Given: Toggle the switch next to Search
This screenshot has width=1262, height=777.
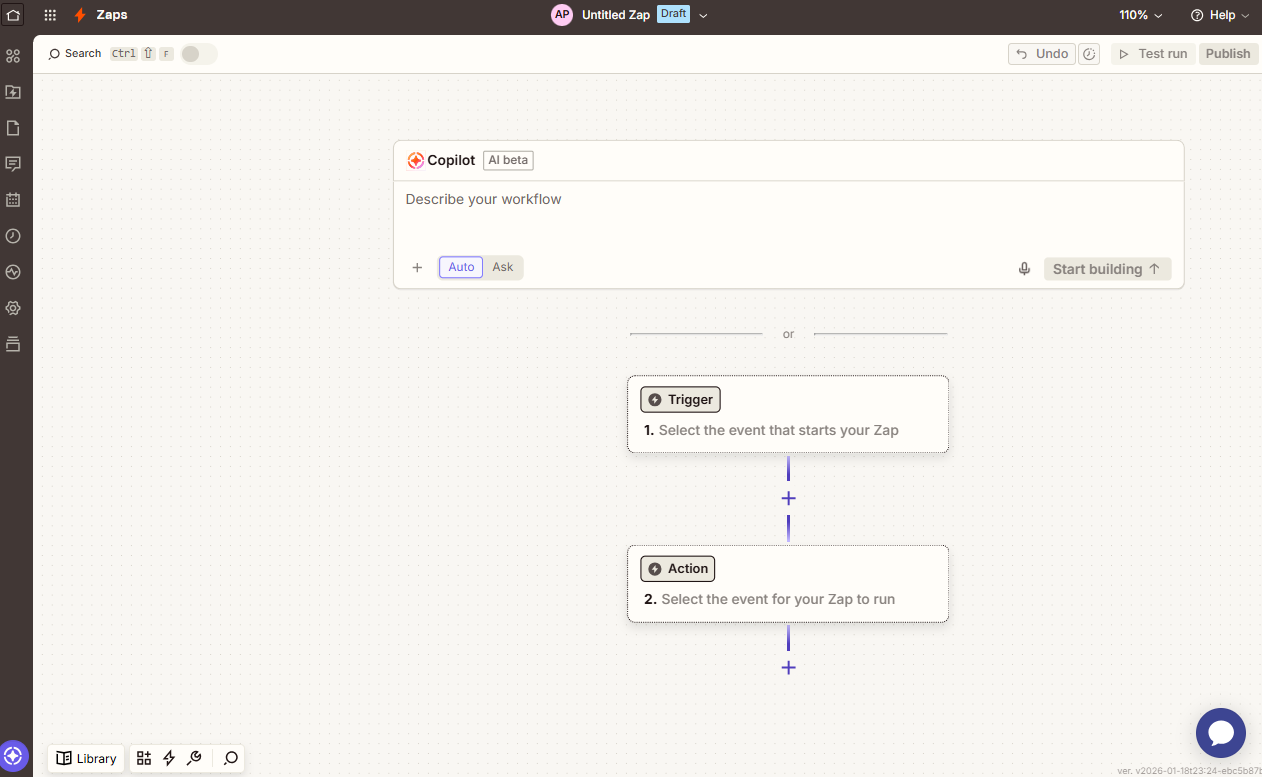Looking at the screenshot, I should [198, 54].
